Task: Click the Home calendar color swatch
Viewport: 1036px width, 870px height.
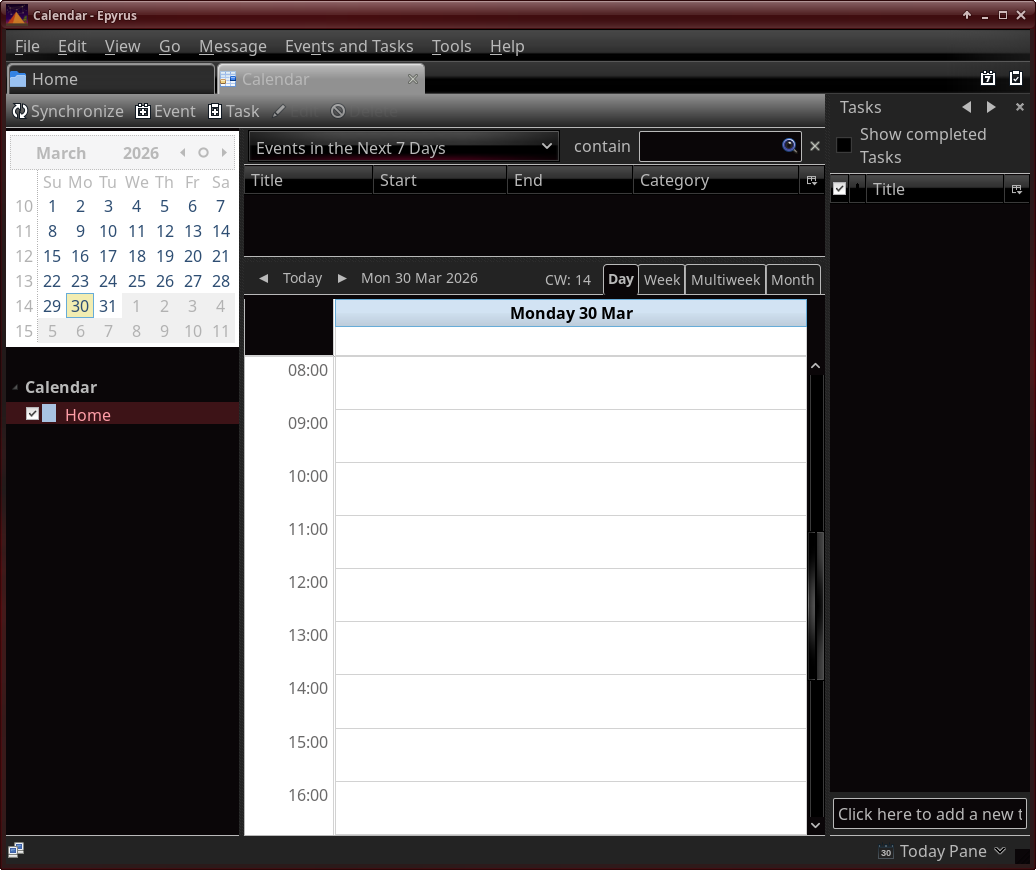Action: [x=49, y=413]
